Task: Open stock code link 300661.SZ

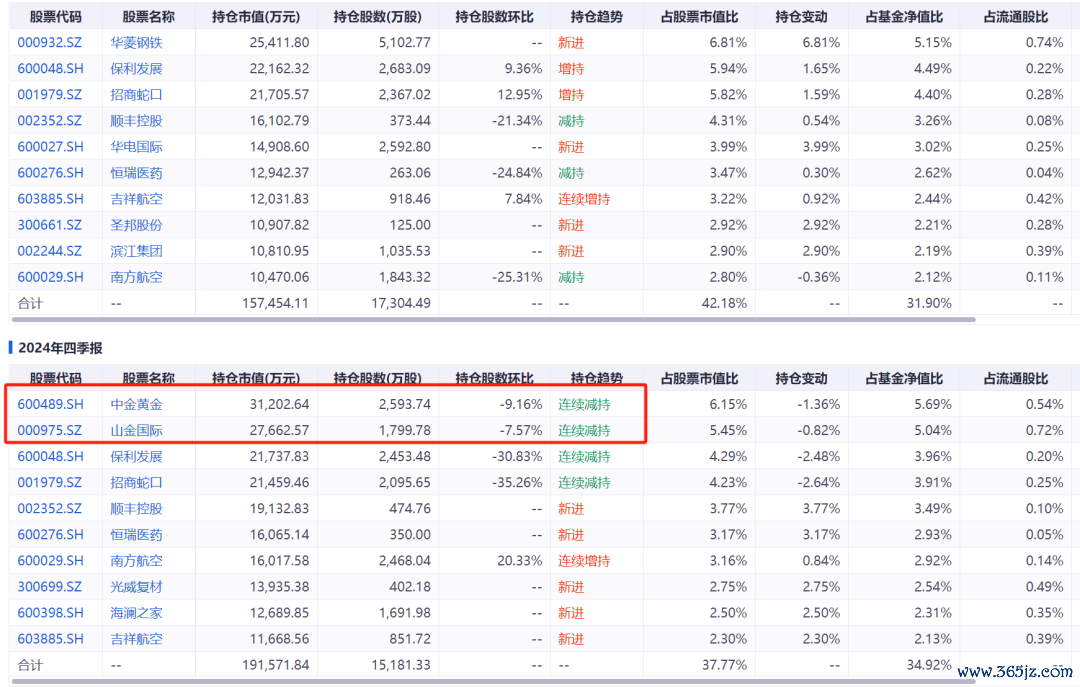Action: coord(50,225)
